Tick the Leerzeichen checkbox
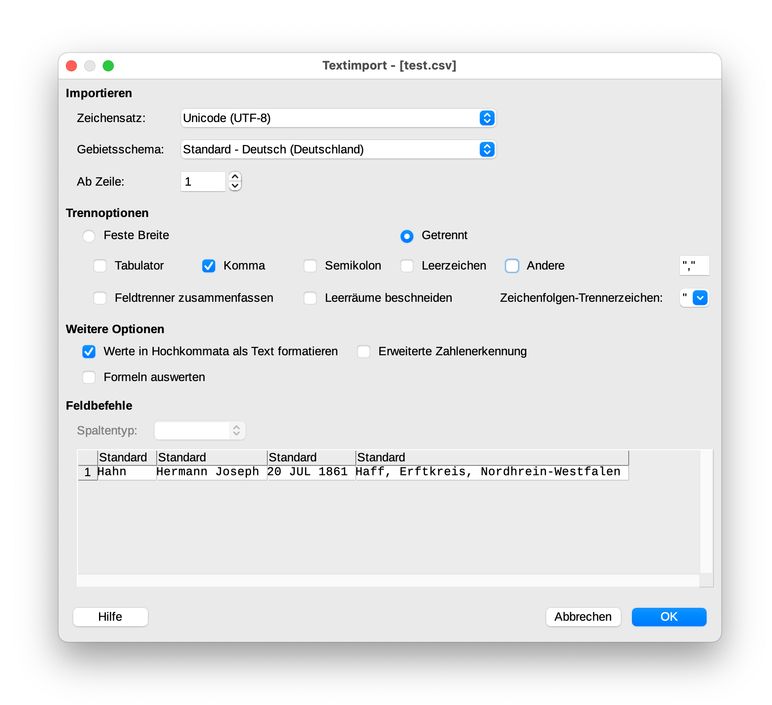 (x=407, y=266)
